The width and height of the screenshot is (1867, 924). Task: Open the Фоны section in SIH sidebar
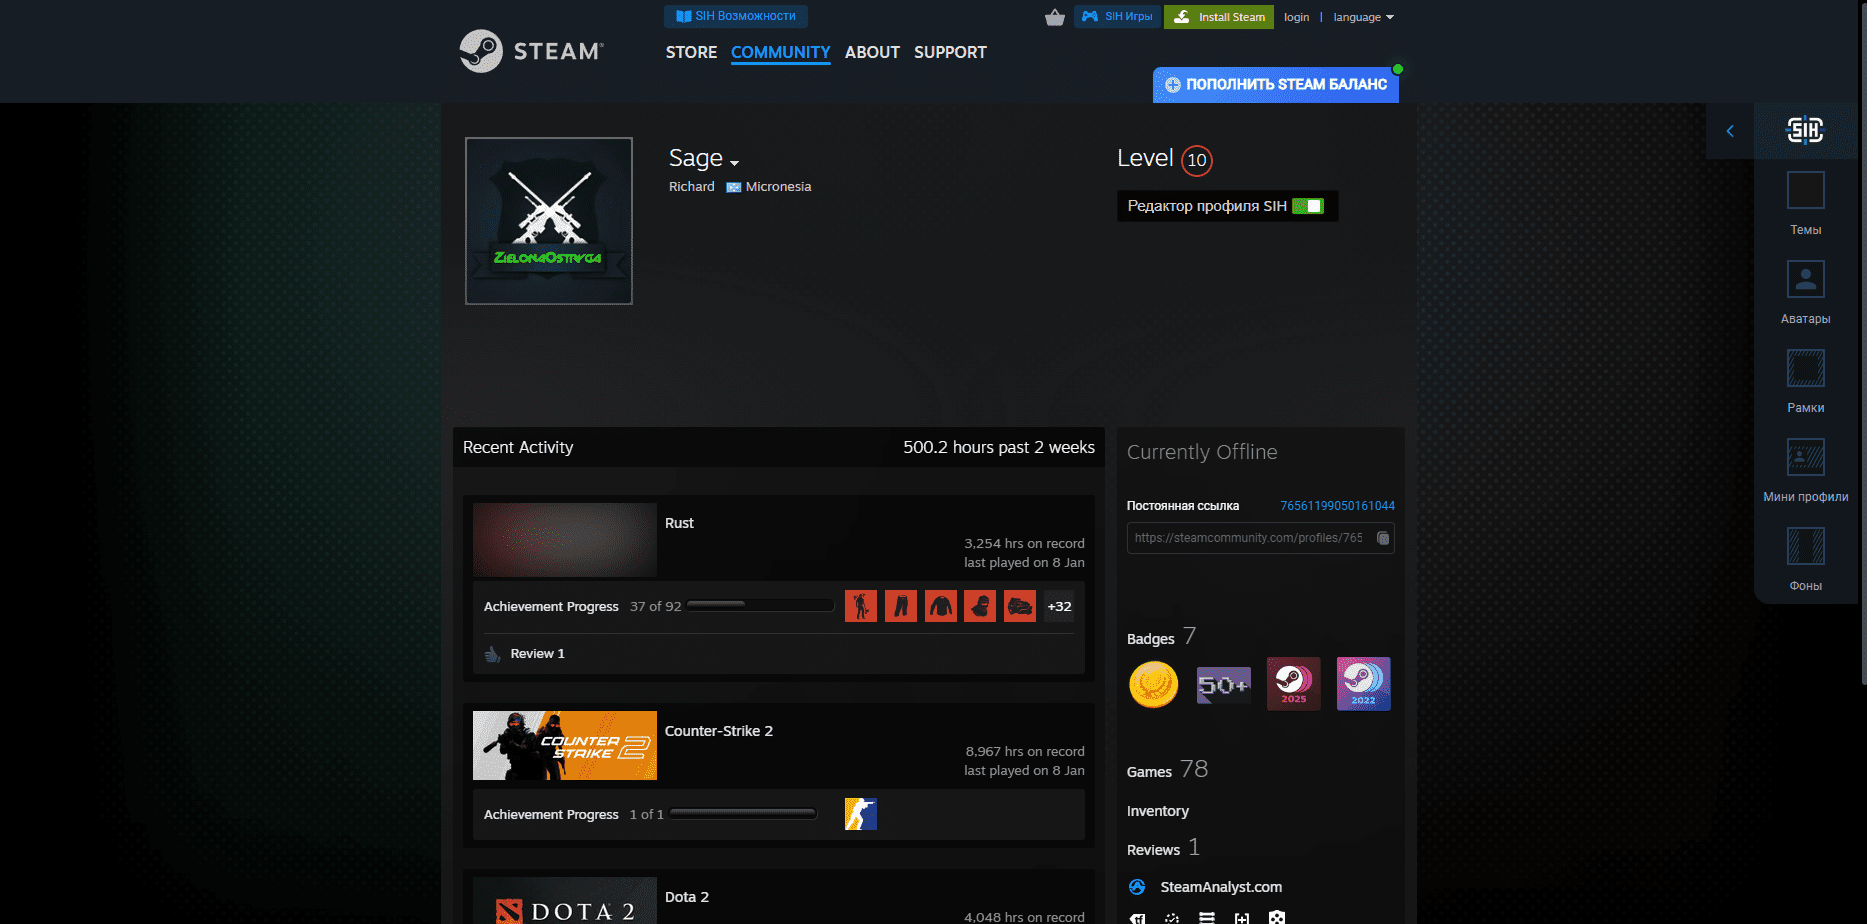coord(1805,557)
